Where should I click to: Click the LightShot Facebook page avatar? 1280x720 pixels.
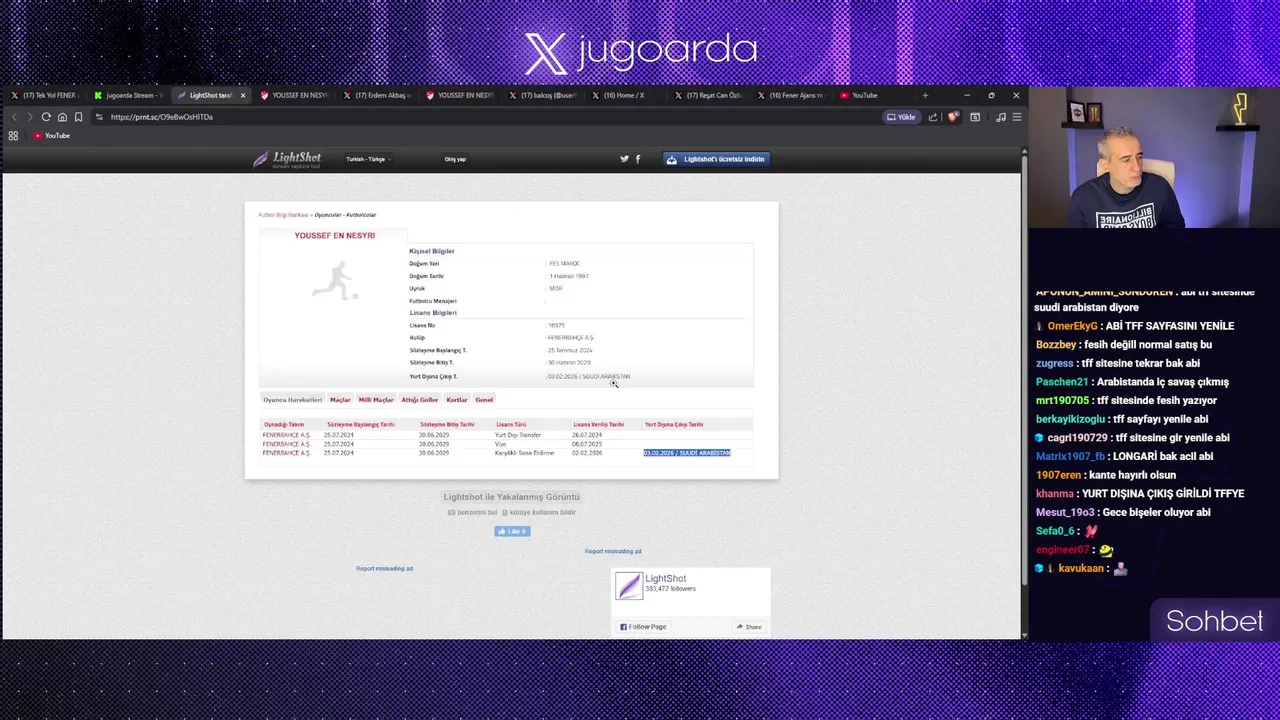pyautogui.click(x=629, y=586)
